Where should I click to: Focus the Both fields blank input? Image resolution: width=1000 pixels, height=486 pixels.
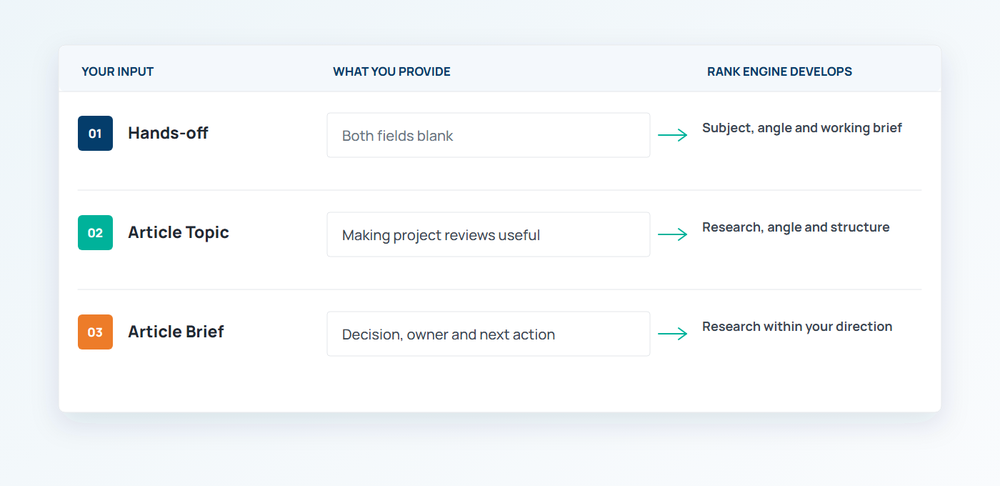489,135
